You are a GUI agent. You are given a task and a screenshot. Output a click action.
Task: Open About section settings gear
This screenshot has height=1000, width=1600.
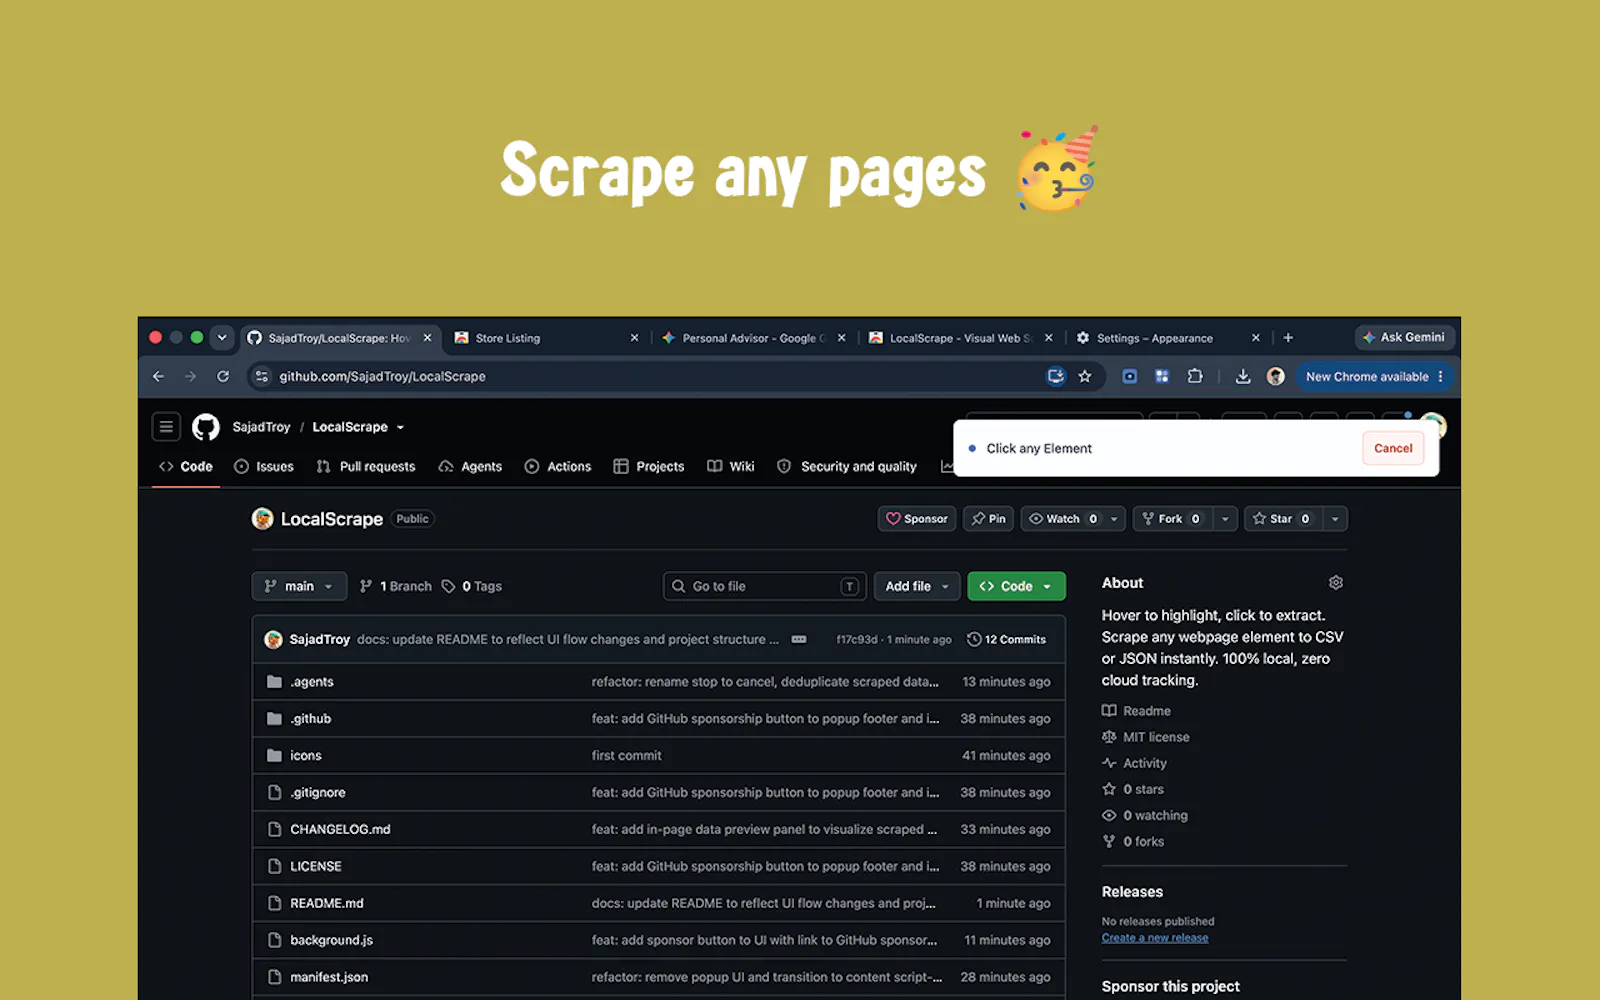pos(1336,583)
